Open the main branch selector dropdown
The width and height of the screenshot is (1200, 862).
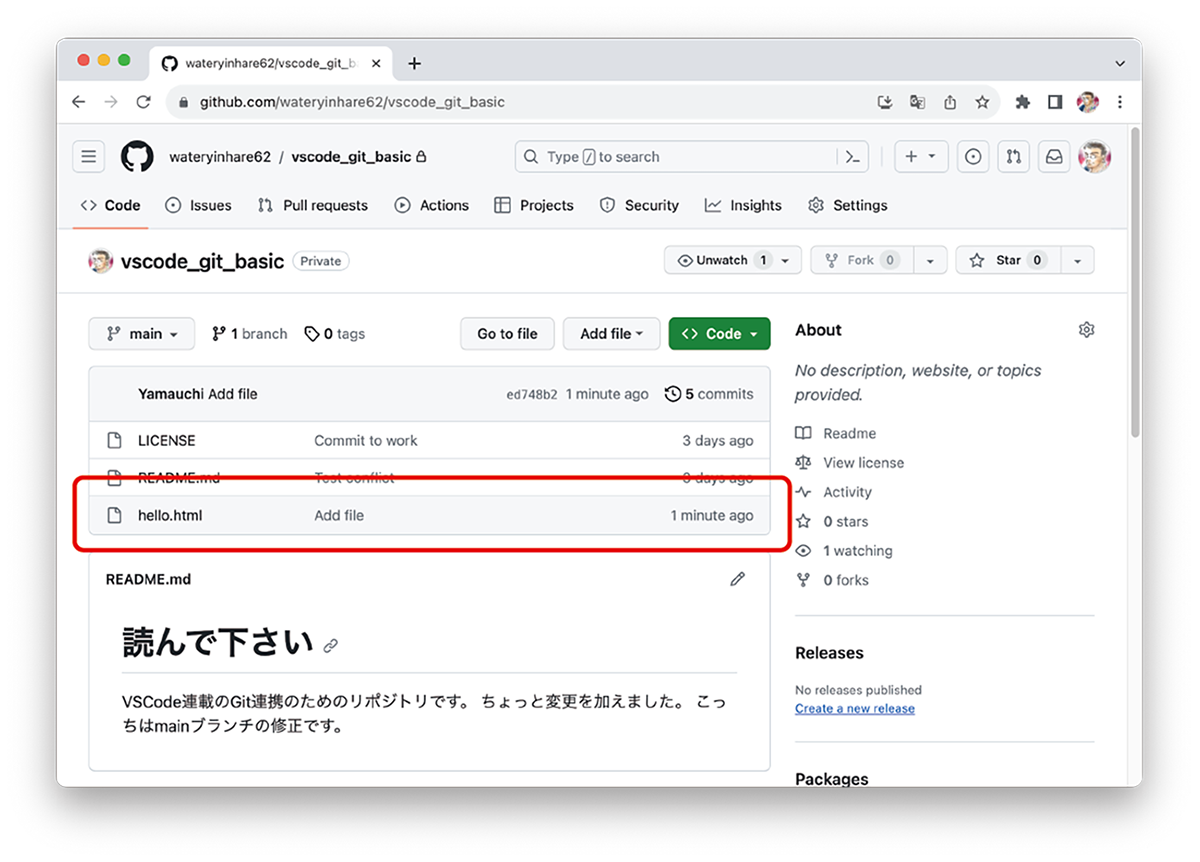click(x=141, y=334)
